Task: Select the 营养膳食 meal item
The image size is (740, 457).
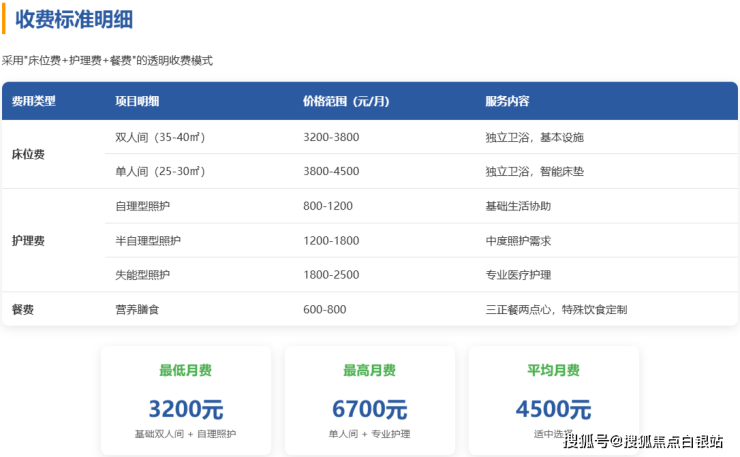Action: (137, 310)
